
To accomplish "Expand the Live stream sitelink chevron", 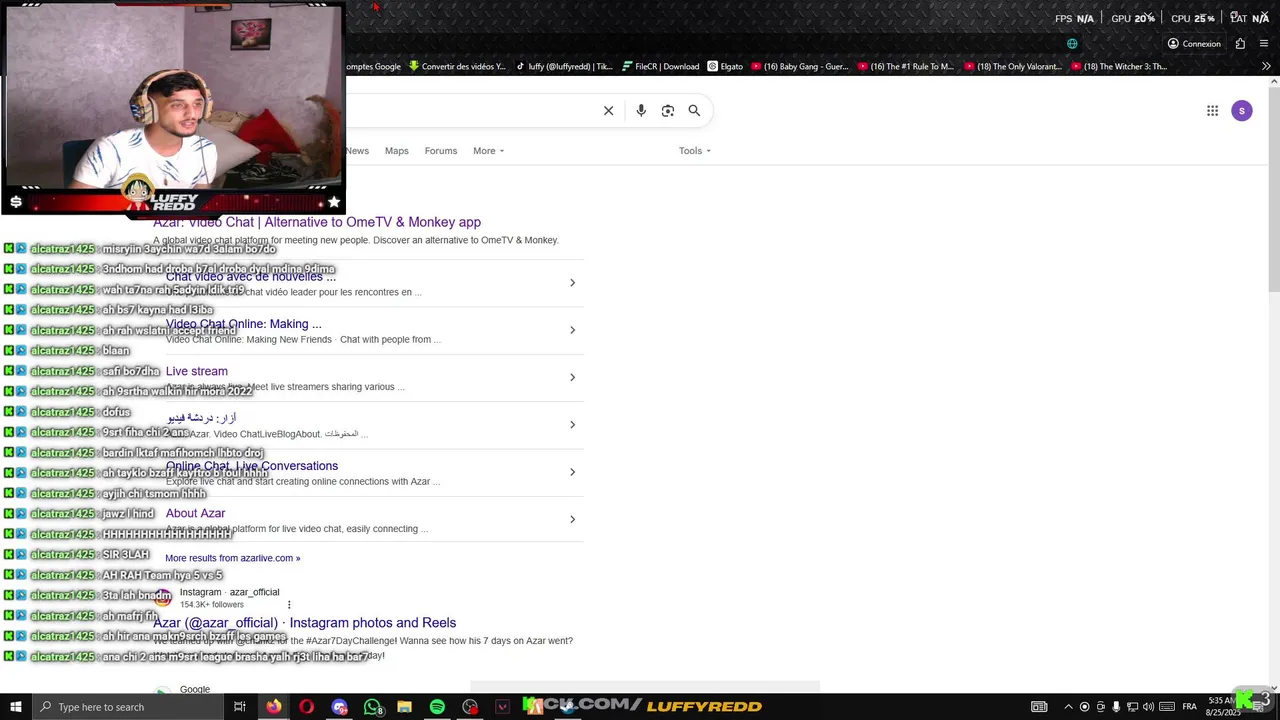I will pos(572,377).
